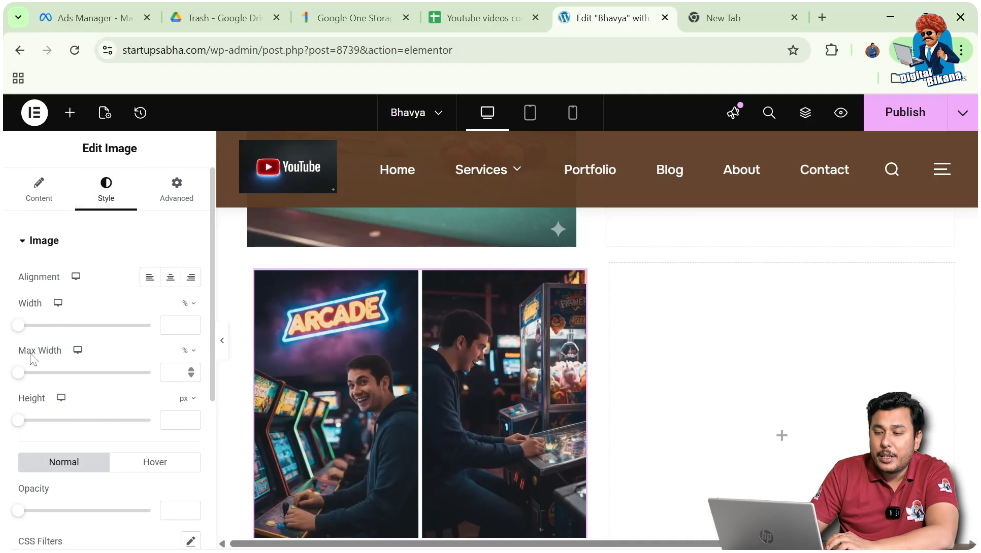
Task: Open Publish options arrow dropdown
Action: coord(962,113)
